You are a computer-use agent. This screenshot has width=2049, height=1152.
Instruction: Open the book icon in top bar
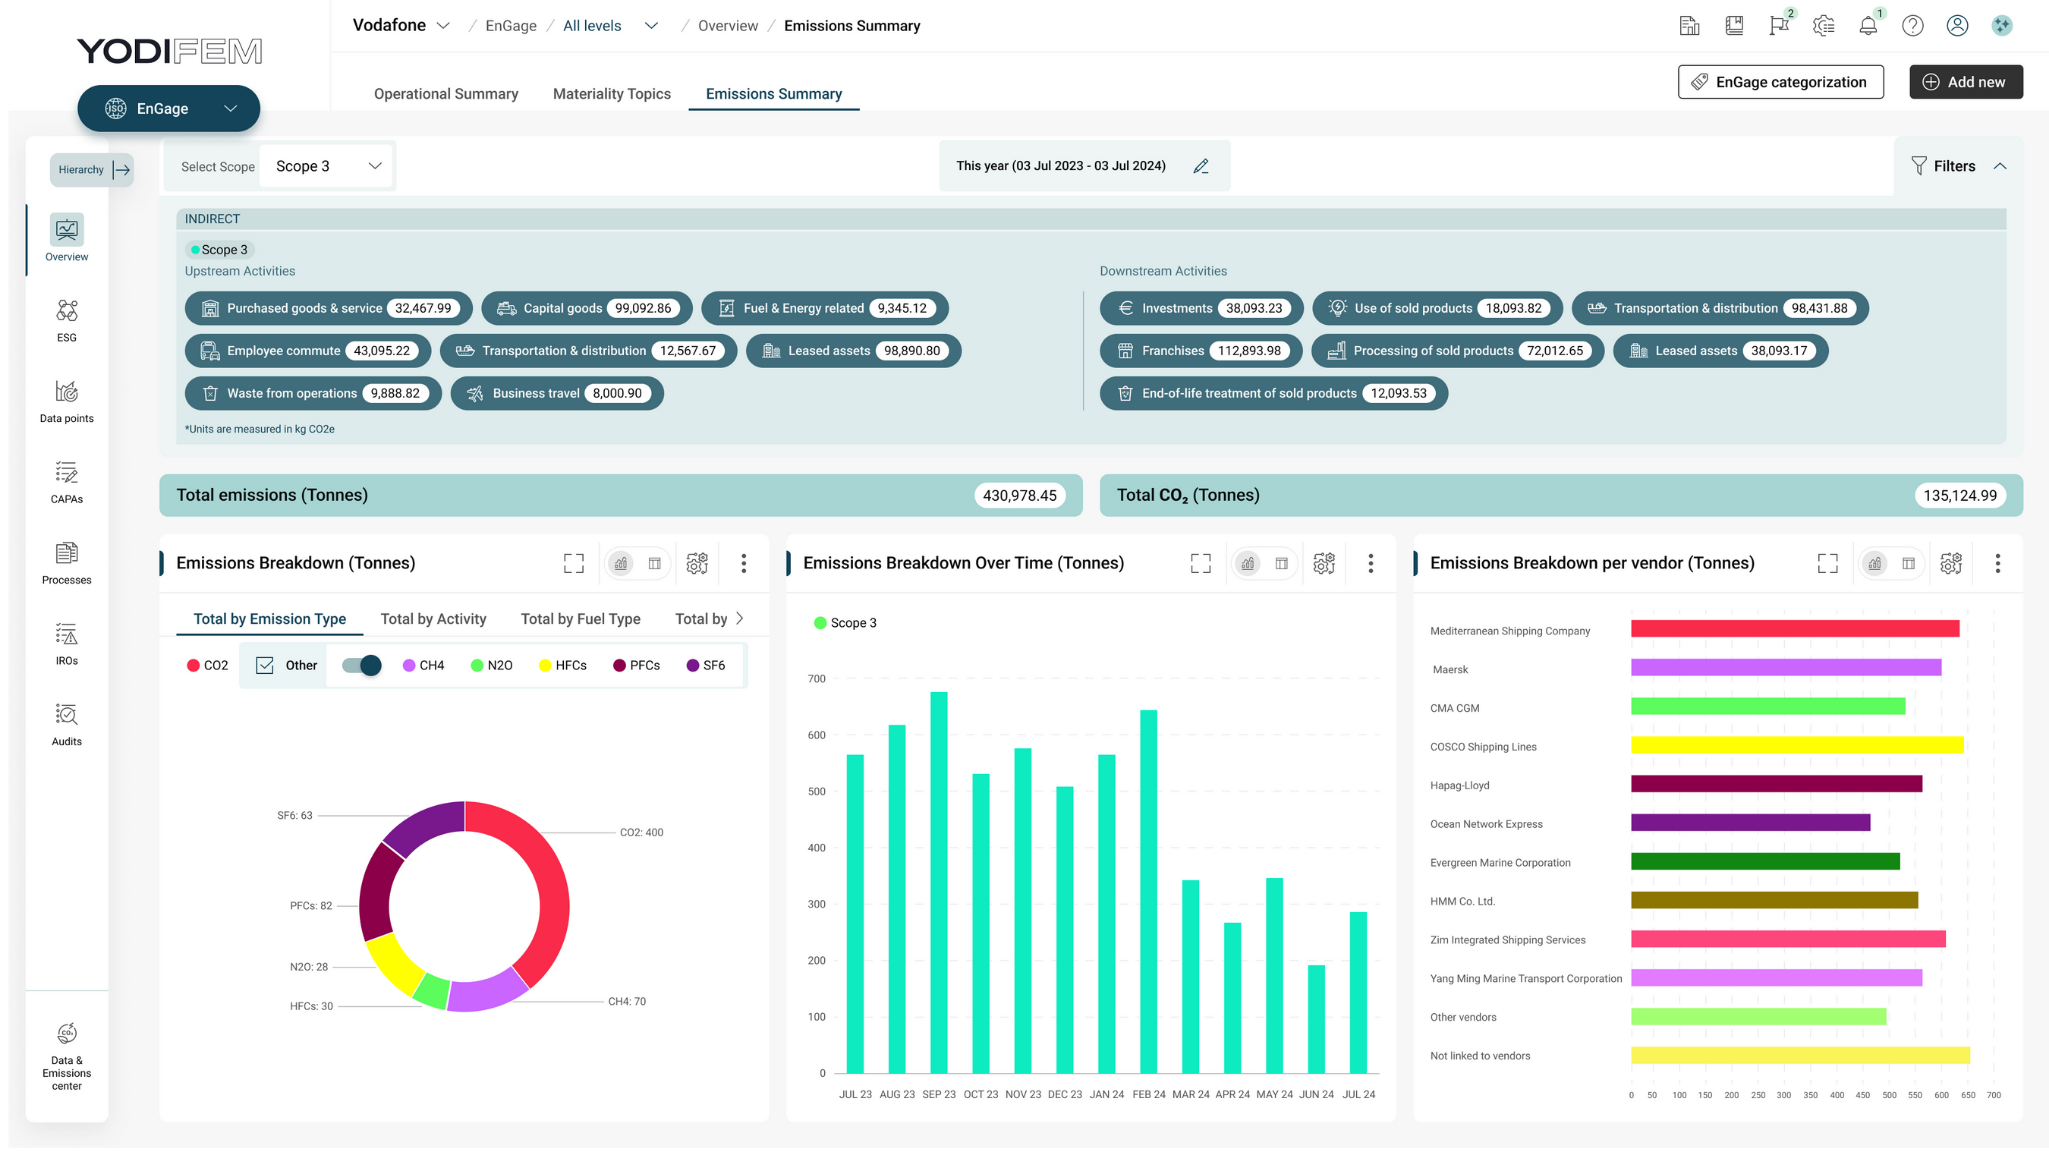[1734, 26]
